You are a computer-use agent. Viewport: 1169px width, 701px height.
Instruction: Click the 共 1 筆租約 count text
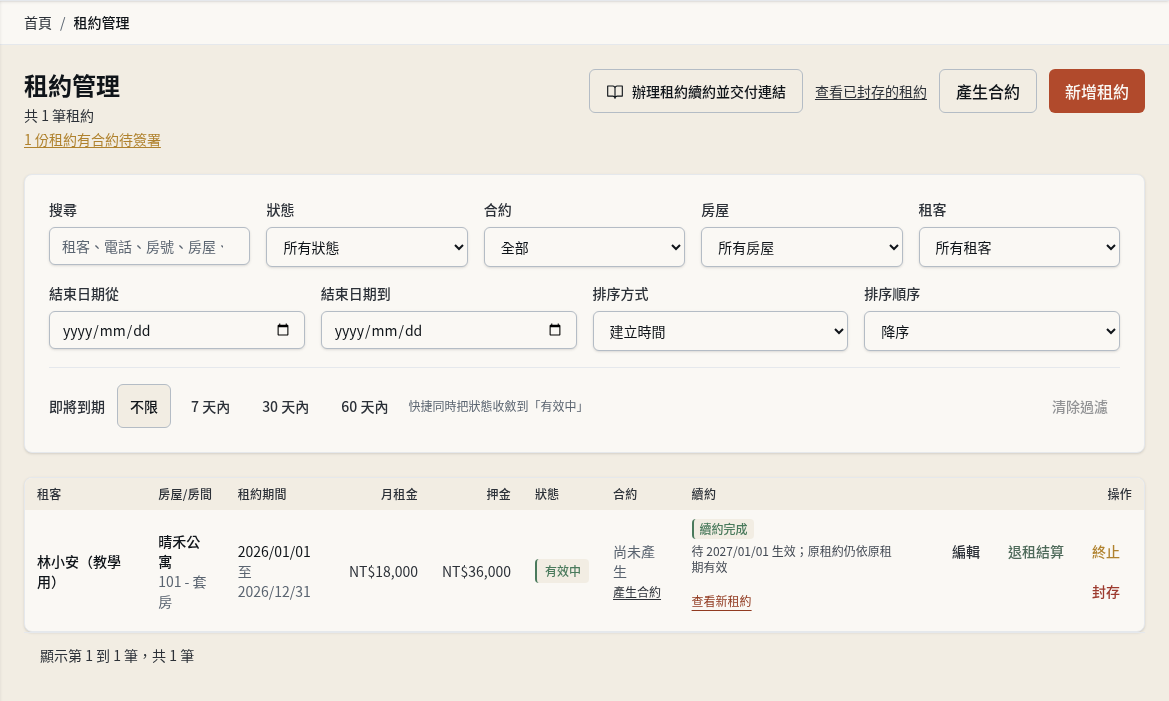click(59, 116)
